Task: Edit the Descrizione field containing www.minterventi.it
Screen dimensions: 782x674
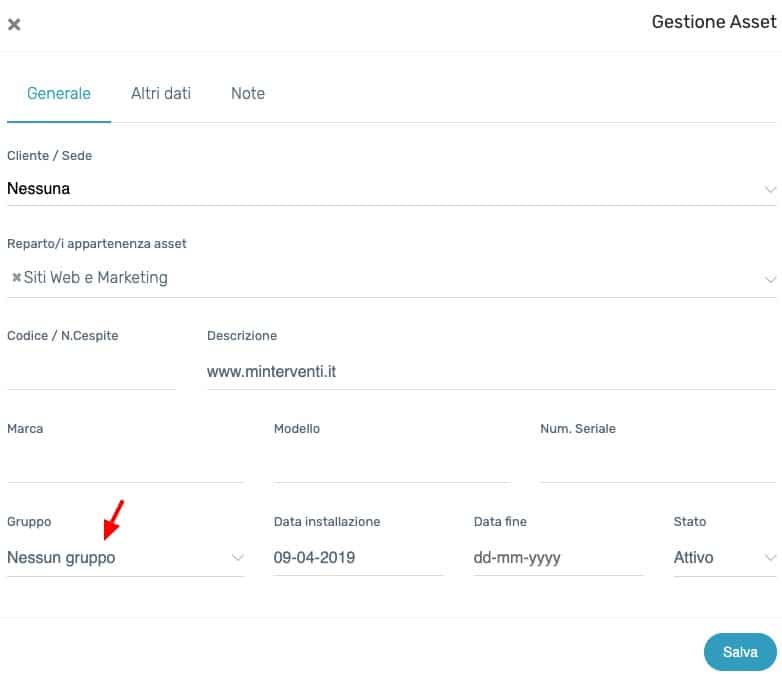Action: tap(491, 372)
